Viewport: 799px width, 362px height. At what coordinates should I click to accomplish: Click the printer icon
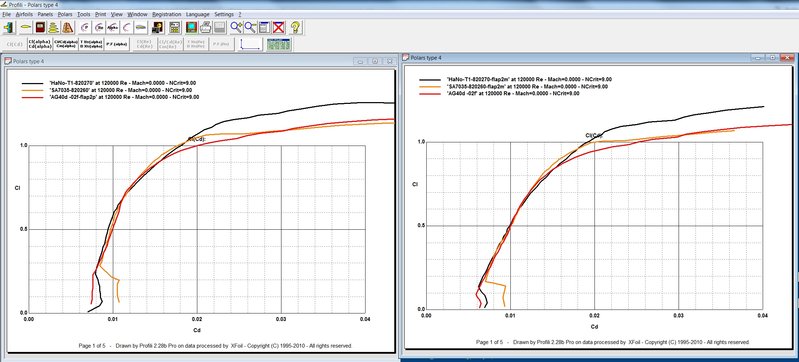coord(205,27)
